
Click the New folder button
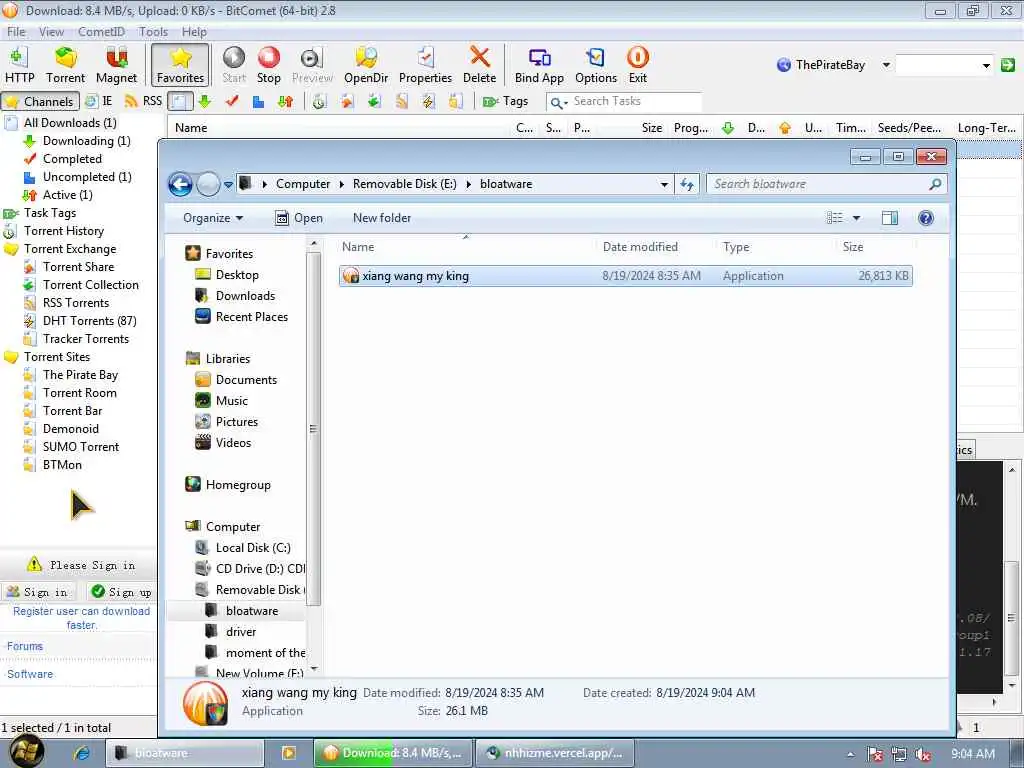[x=382, y=218]
